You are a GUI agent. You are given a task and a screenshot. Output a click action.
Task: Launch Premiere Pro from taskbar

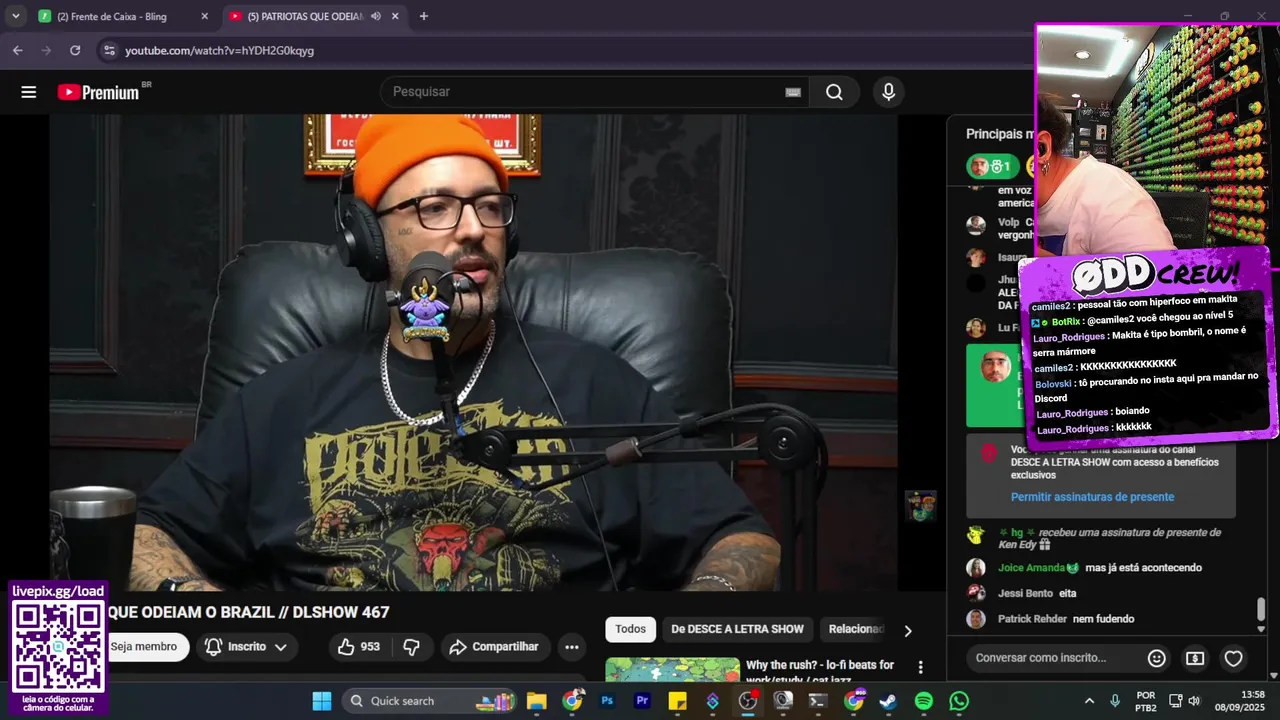pyautogui.click(x=642, y=701)
